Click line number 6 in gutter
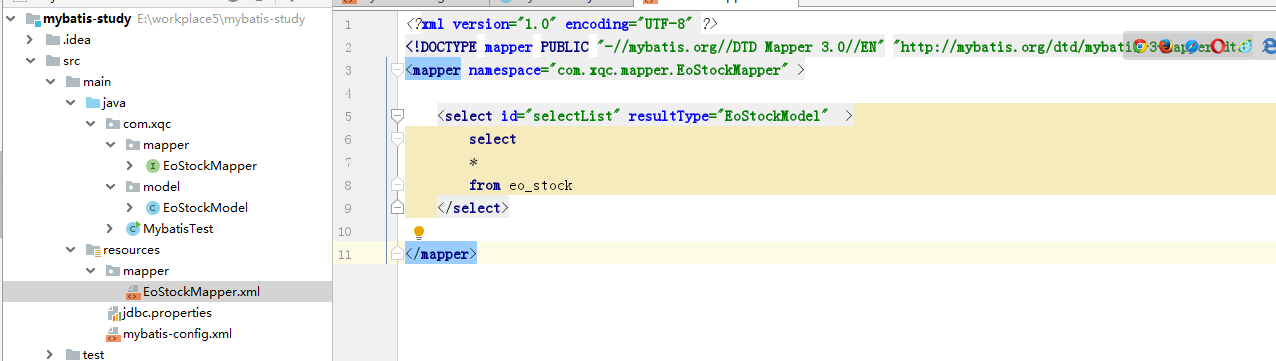Screen dimensions: 1276x361 tap(347, 139)
